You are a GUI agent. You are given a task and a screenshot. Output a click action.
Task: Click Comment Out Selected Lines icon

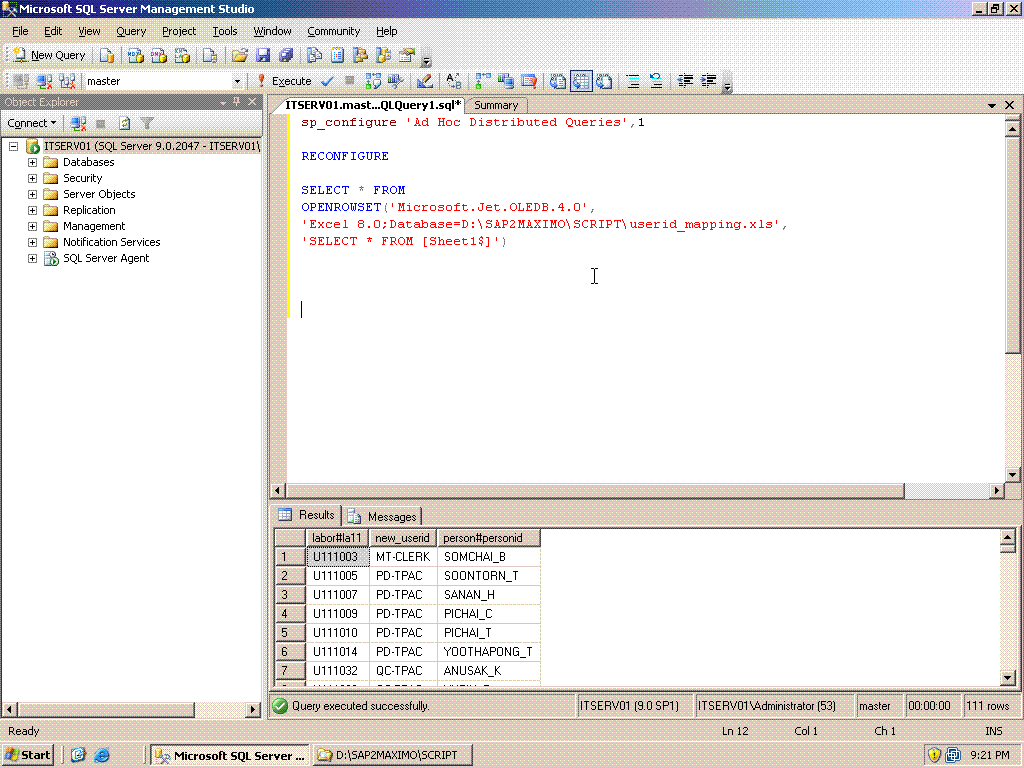pyautogui.click(x=633, y=81)
